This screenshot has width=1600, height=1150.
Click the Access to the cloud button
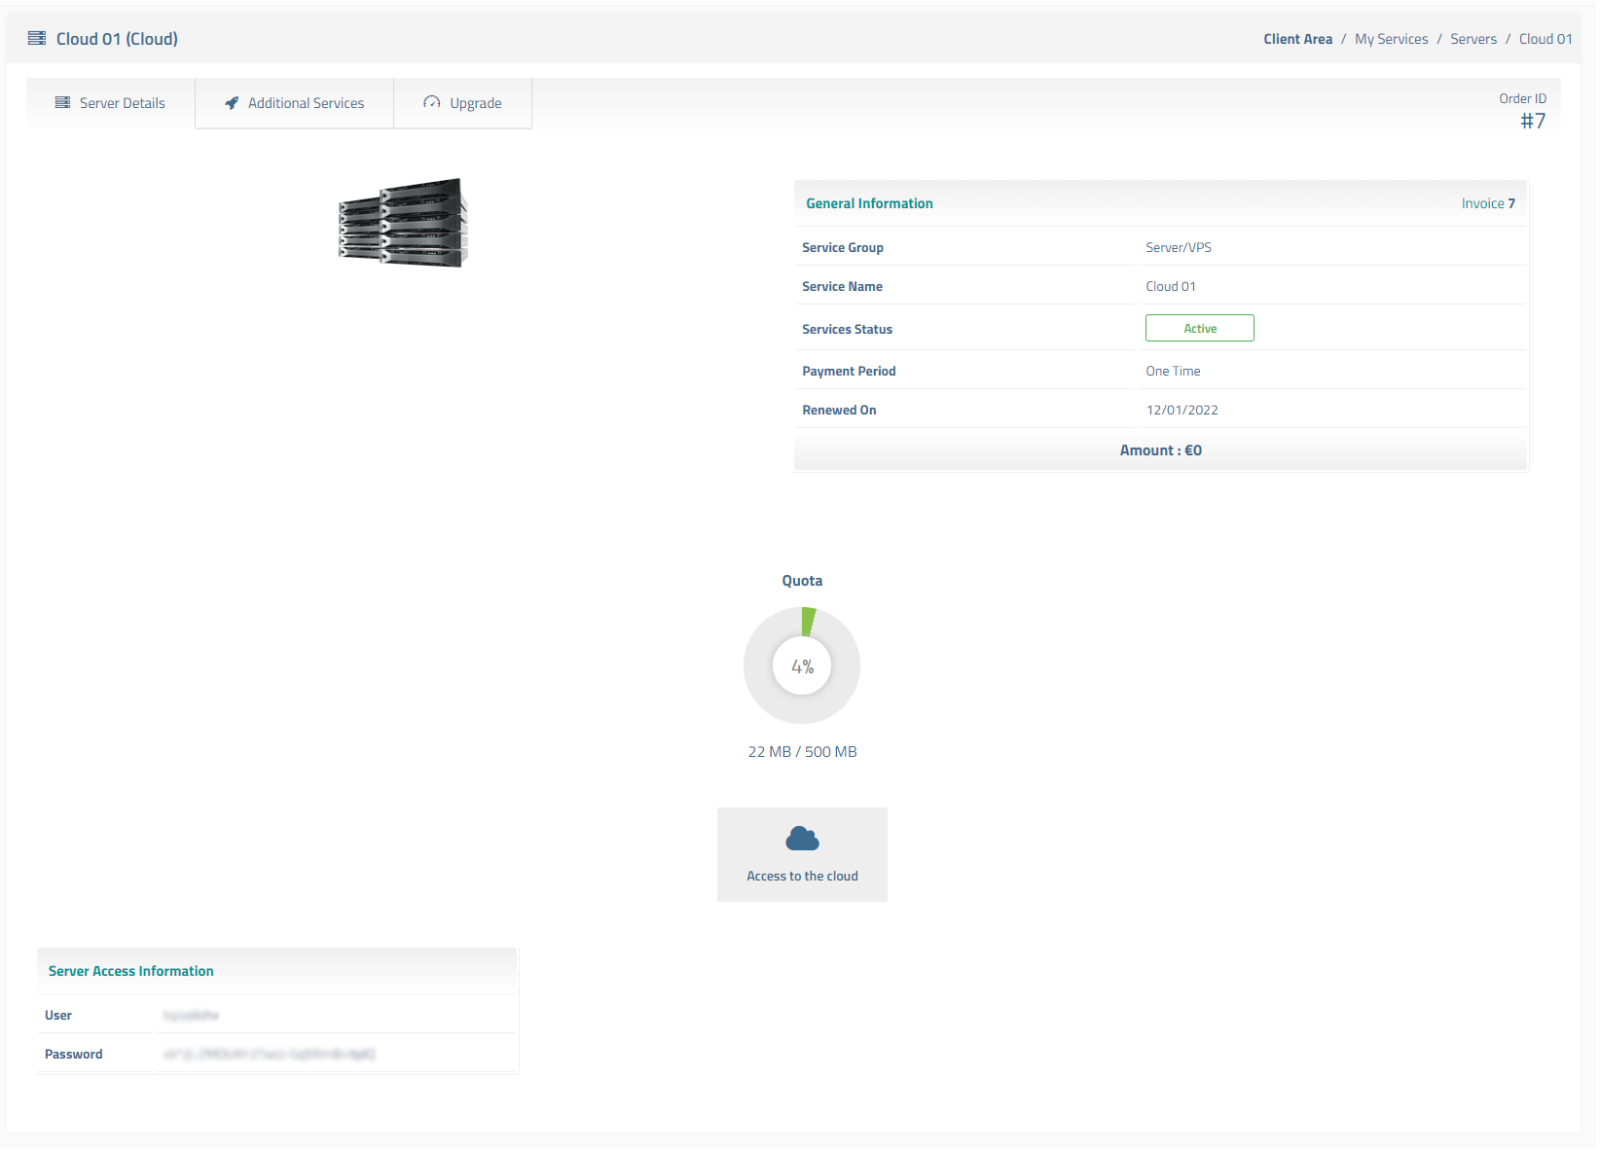point(802,854)
